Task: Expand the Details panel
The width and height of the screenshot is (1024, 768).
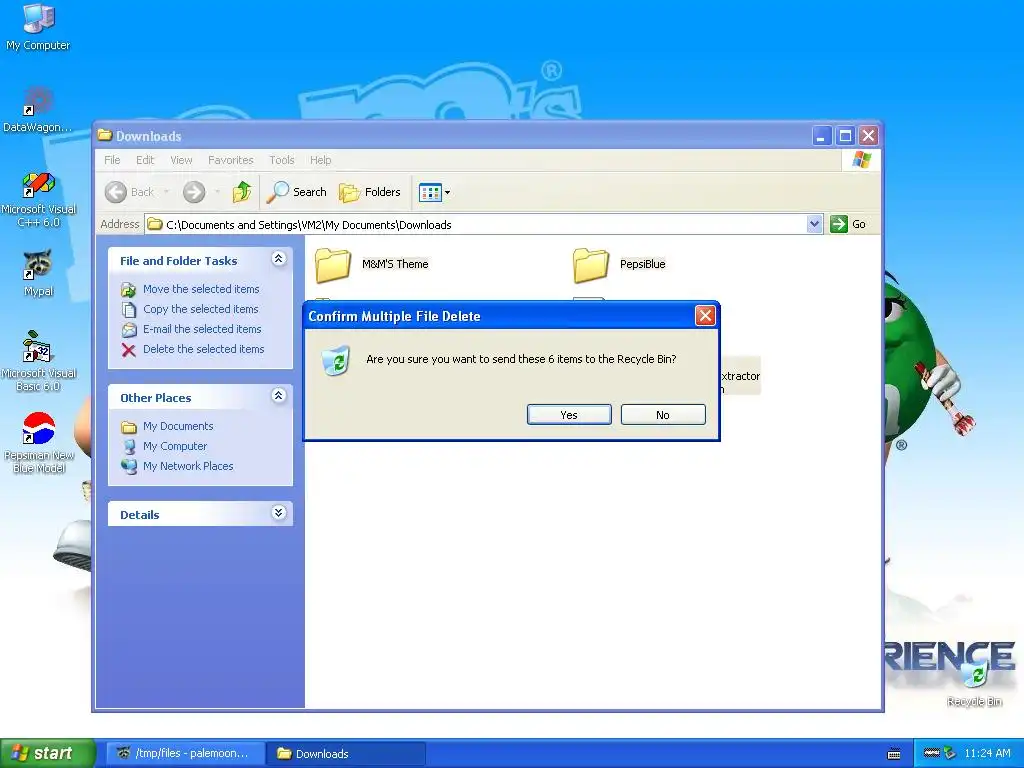Action: tap(278, 513)
